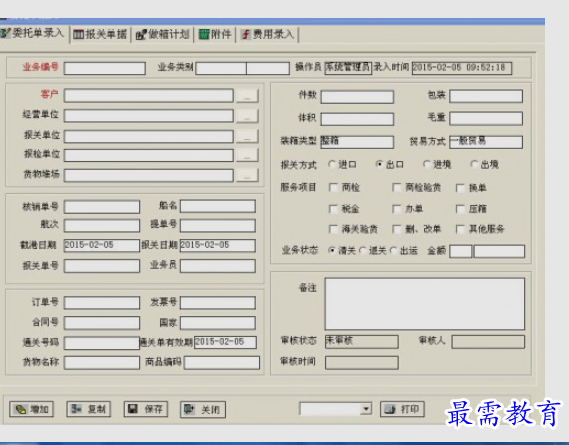Viewport: 569px width, 445px height.
Task: Select the 退关 status radio button
Action: [x=363, y=250]
